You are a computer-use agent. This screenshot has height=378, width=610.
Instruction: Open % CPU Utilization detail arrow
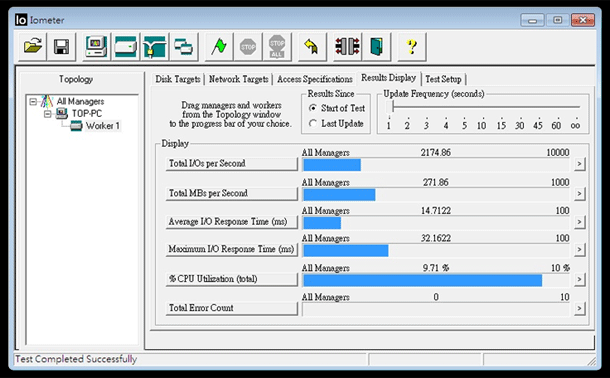point(579,279)
